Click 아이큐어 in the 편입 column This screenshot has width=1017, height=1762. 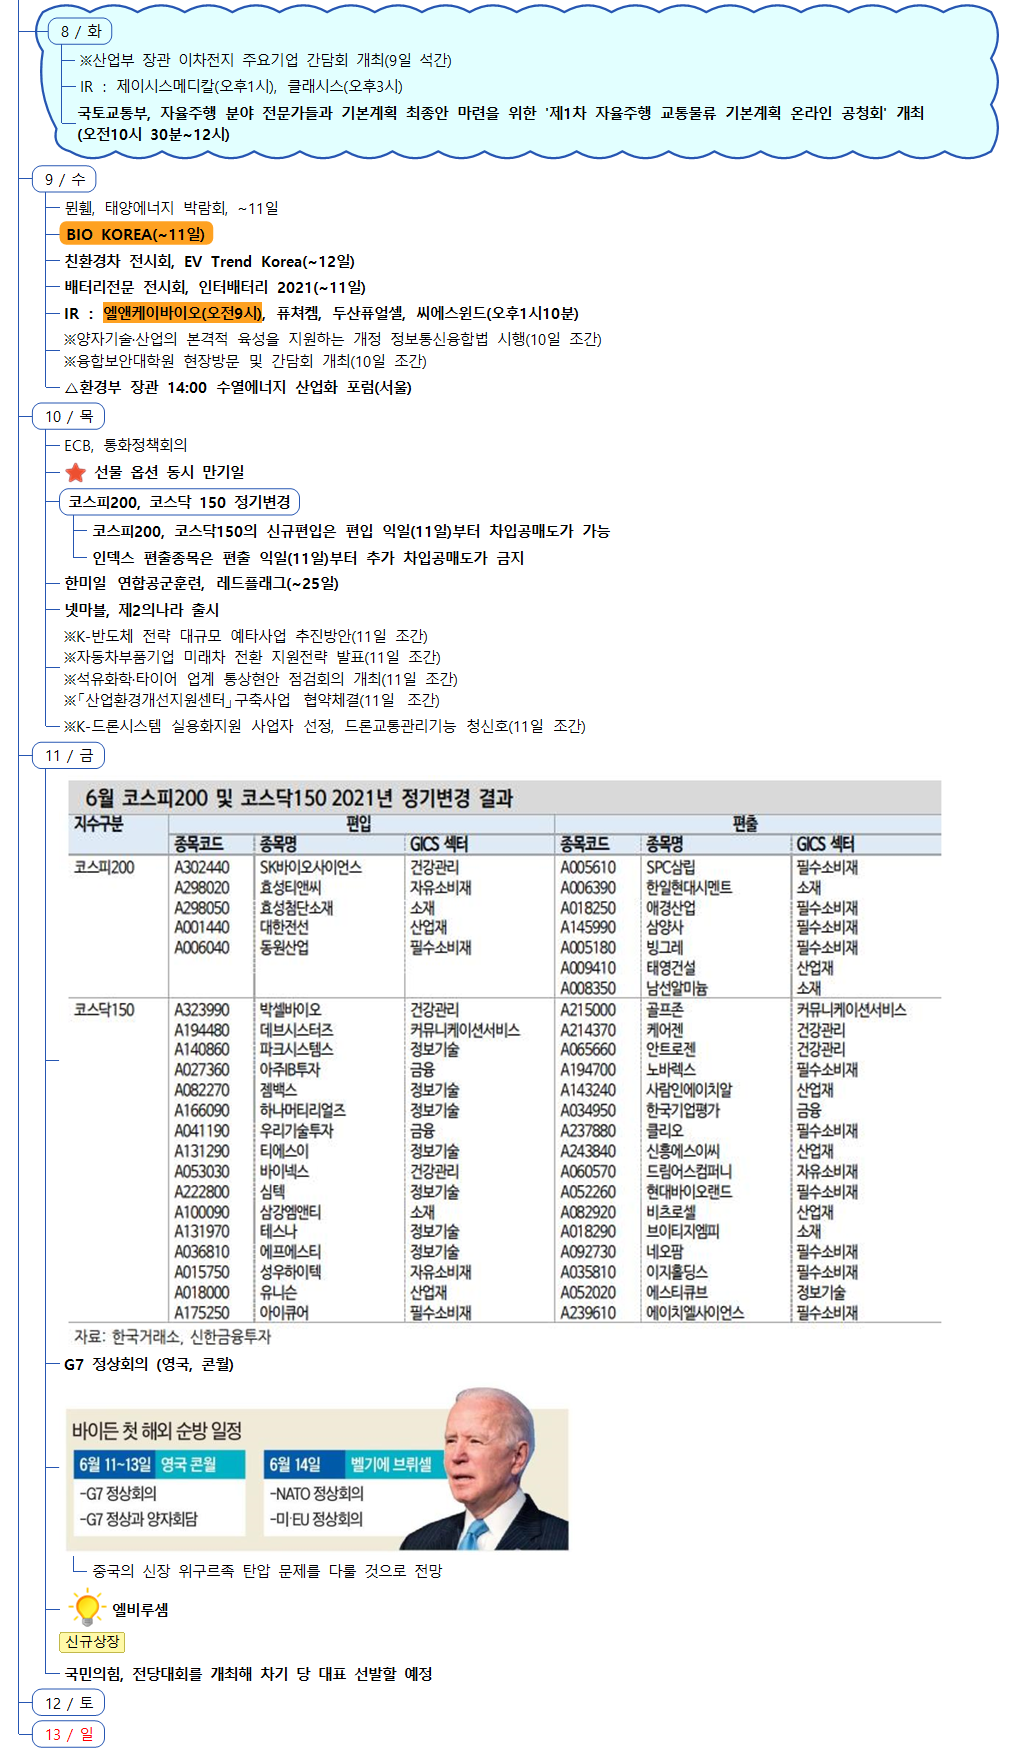pyautogui.click(x=284, y=1312)
